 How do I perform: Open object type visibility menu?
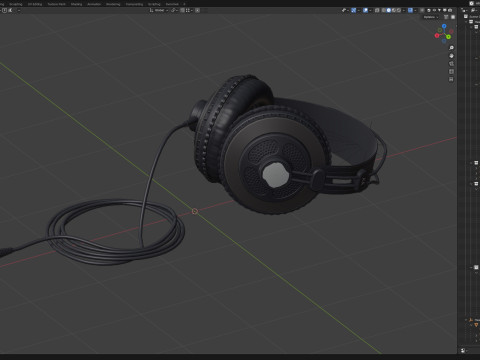point(344,10)
